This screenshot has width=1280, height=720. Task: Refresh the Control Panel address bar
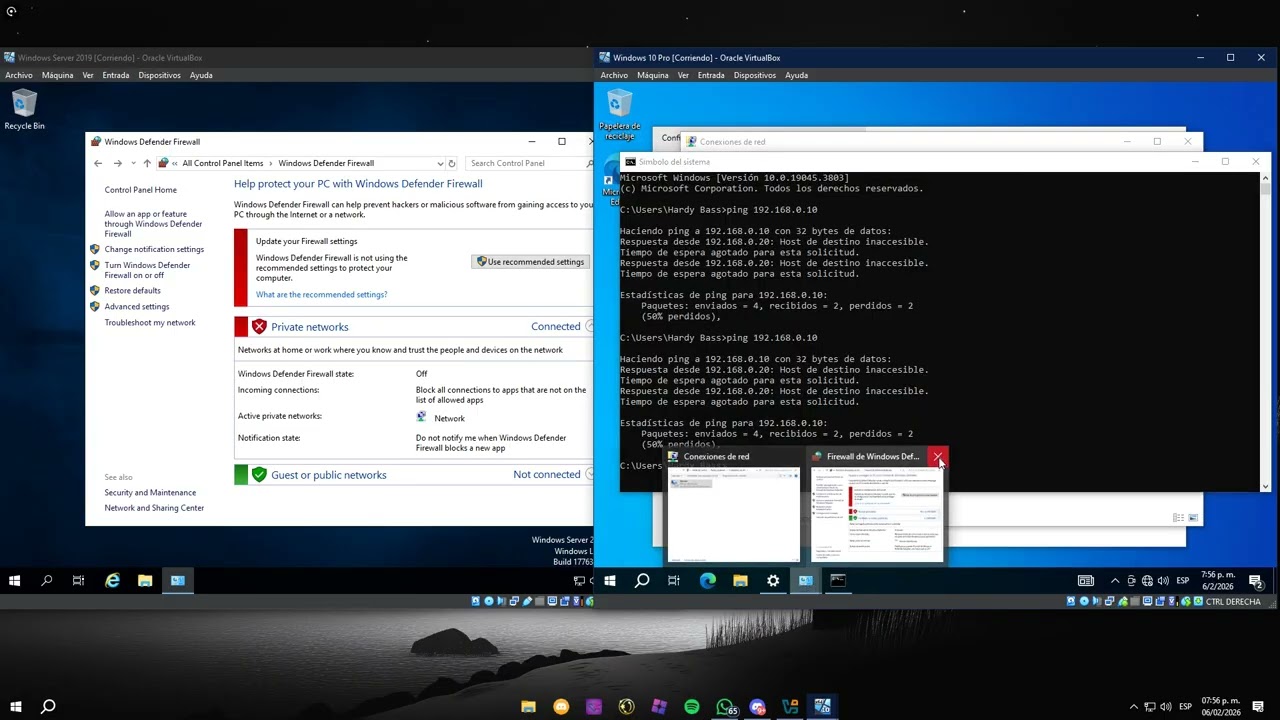[452, 163]
